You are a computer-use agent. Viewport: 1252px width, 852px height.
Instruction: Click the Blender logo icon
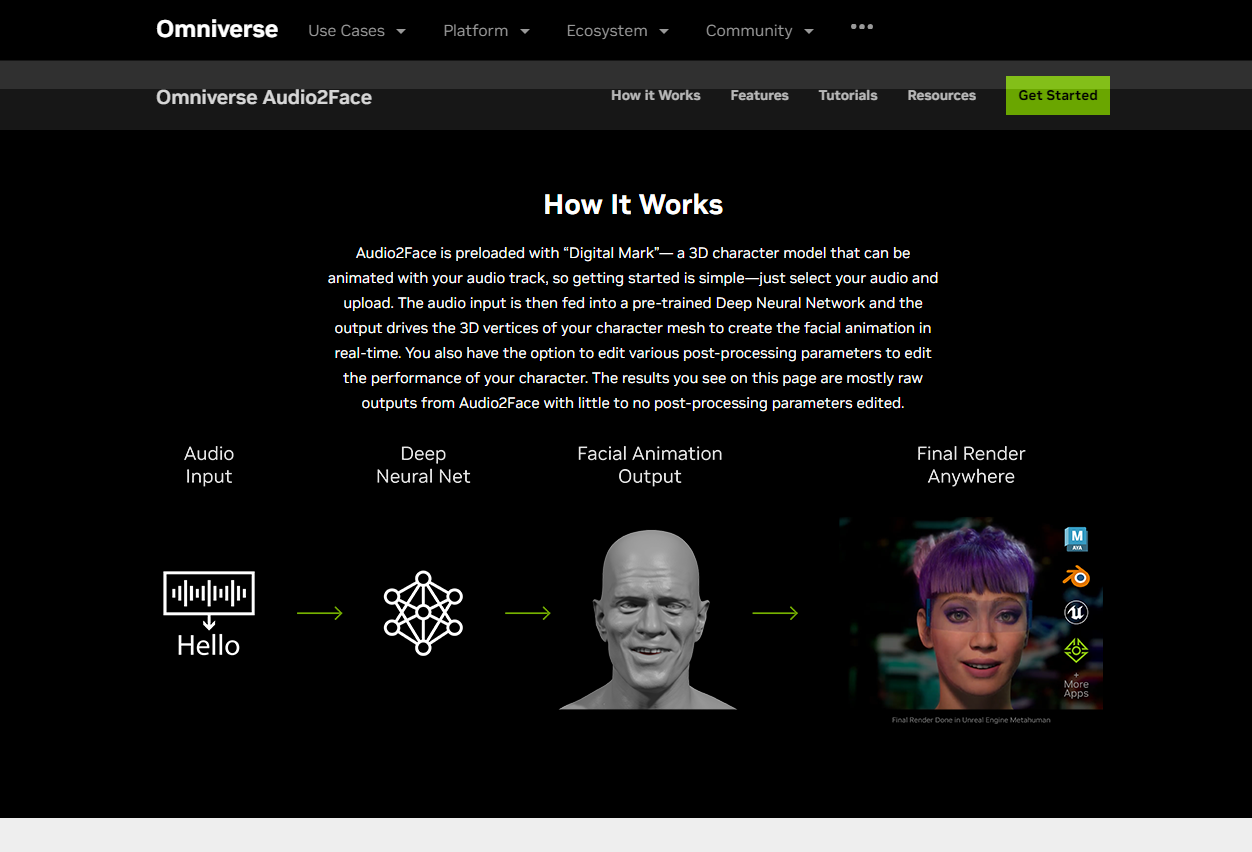pyautogui.click(x=1076, y=577)
